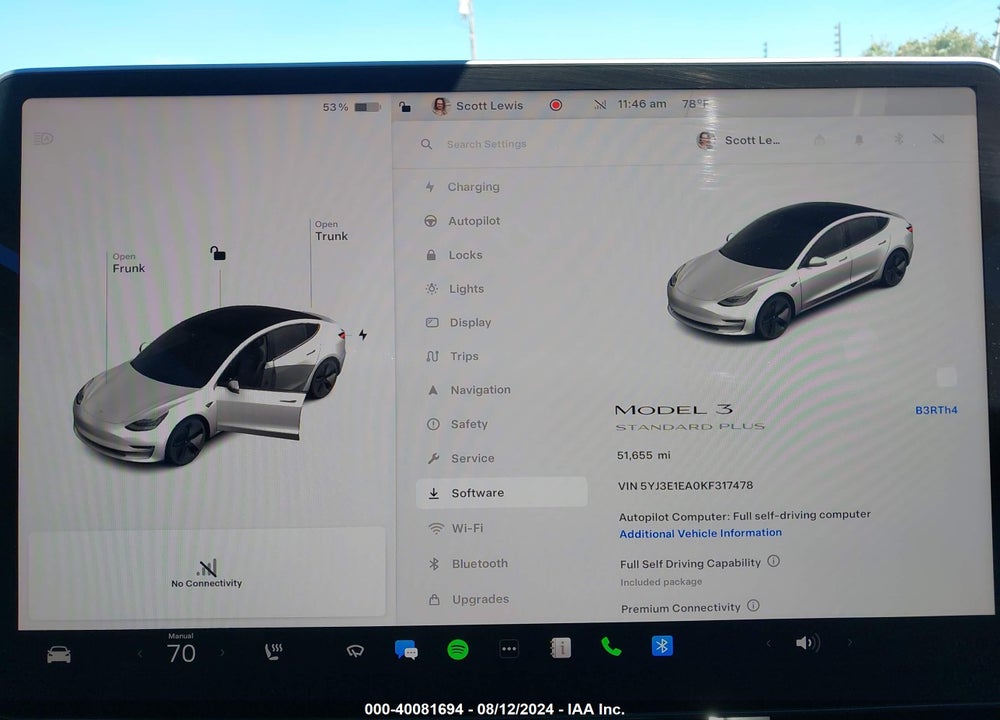Tap the settings header connectivity icon

click(x=938, y=138)
